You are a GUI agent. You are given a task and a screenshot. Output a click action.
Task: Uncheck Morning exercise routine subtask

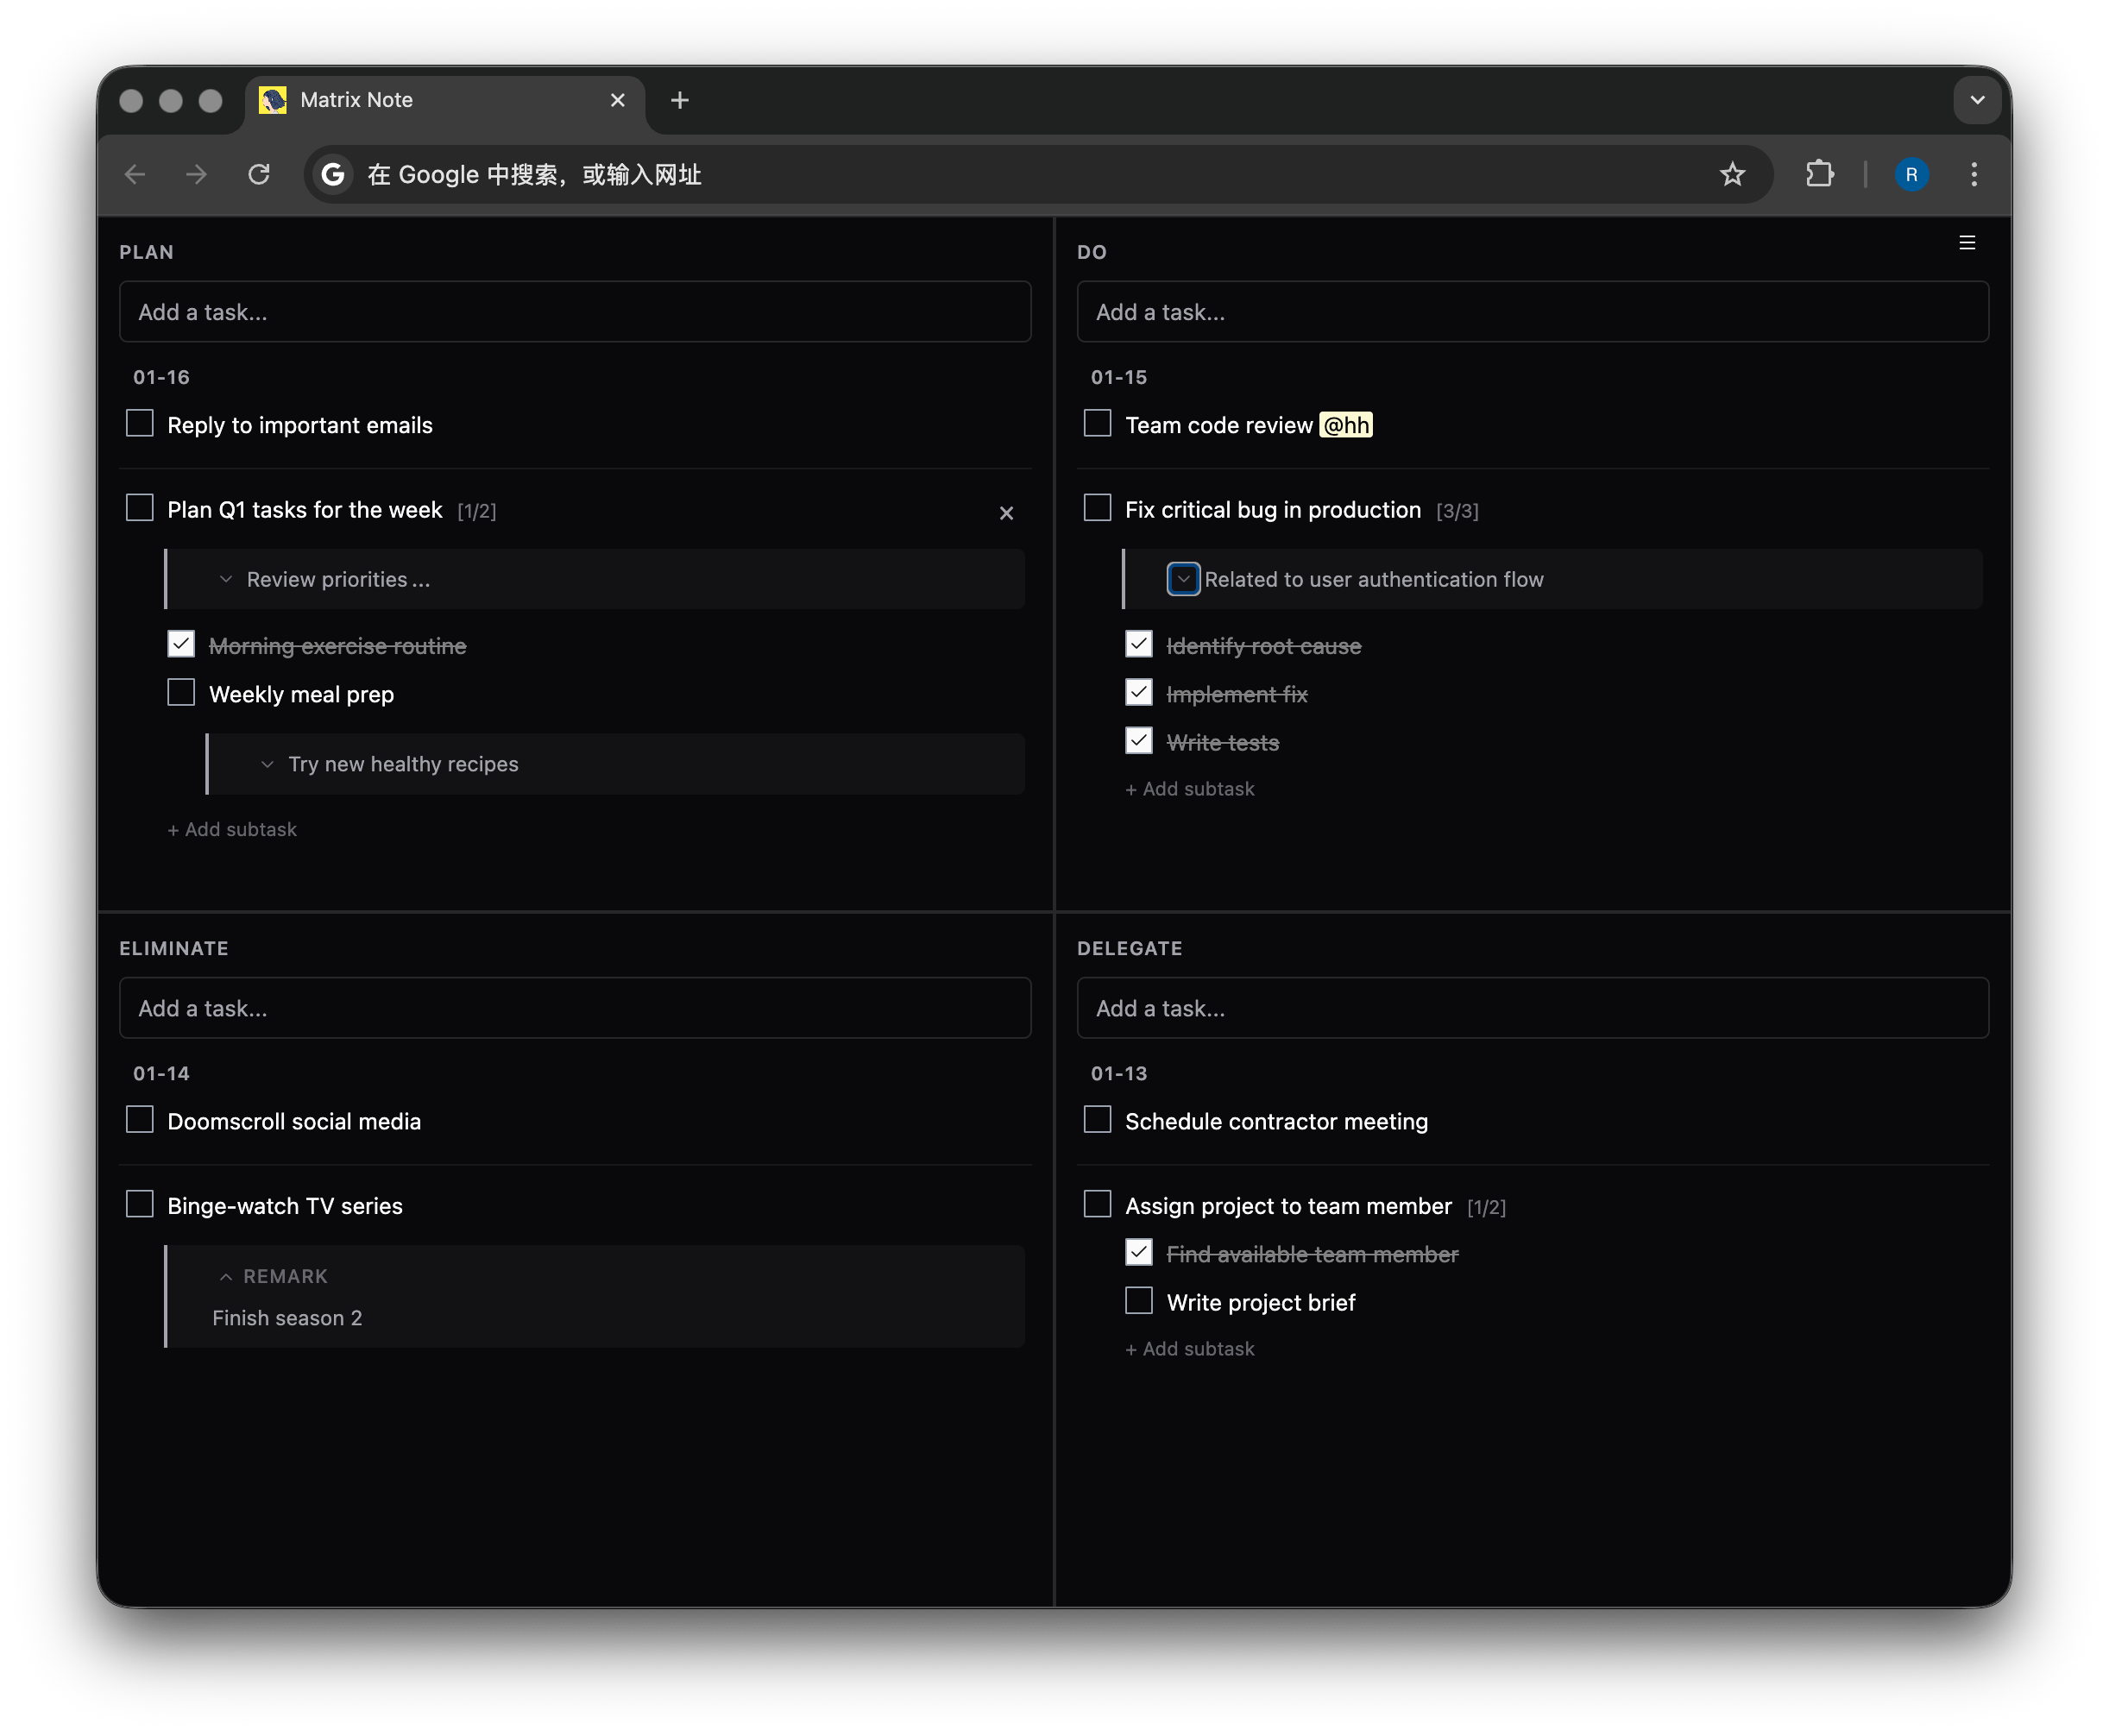point(181,645)
